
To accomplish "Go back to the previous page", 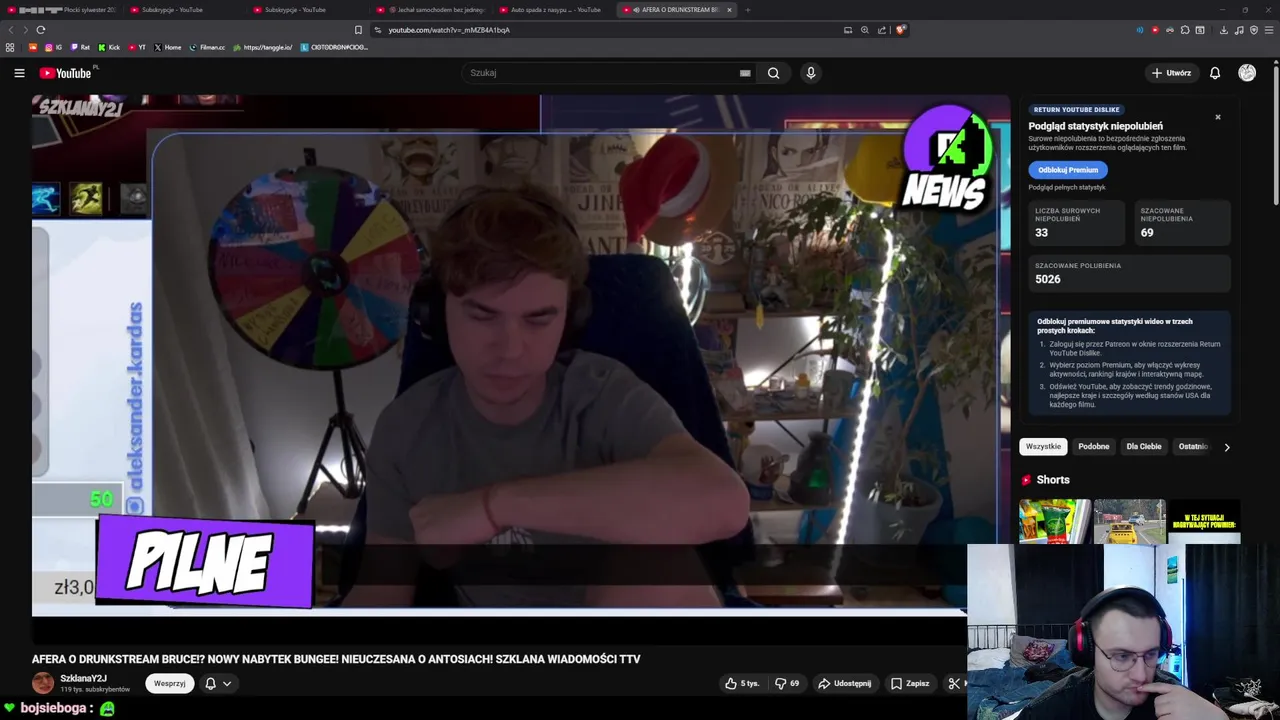I will tap(12, 30).
